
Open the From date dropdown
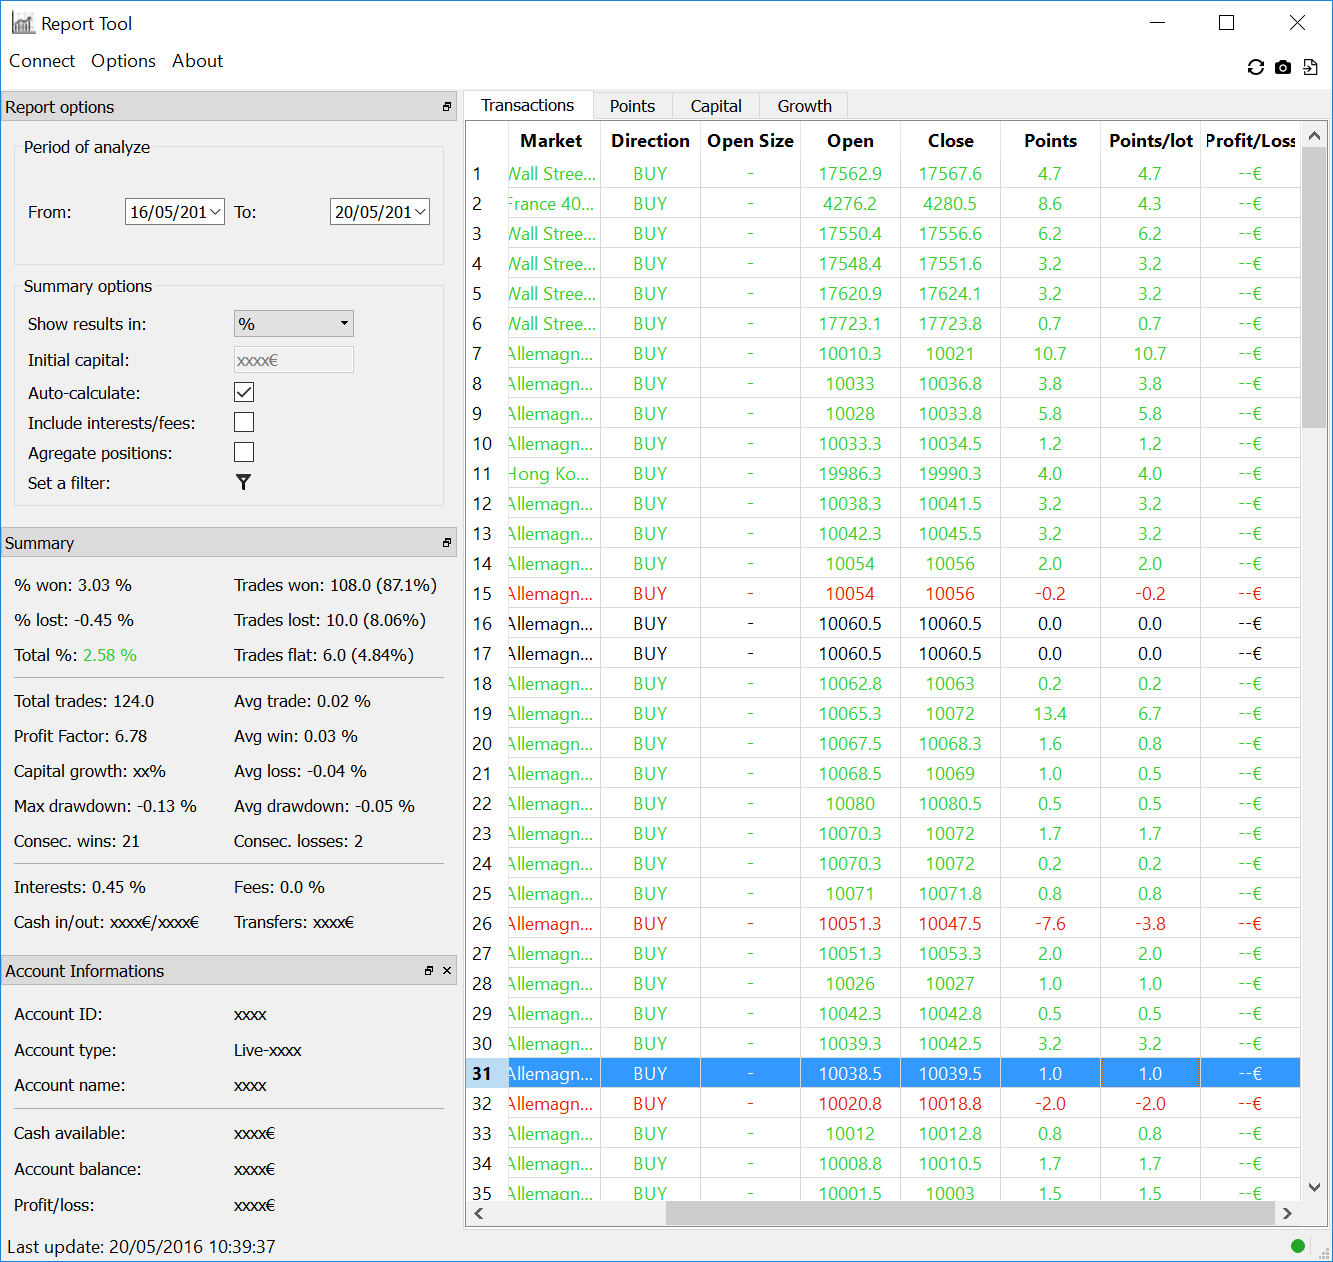(215, 212)
